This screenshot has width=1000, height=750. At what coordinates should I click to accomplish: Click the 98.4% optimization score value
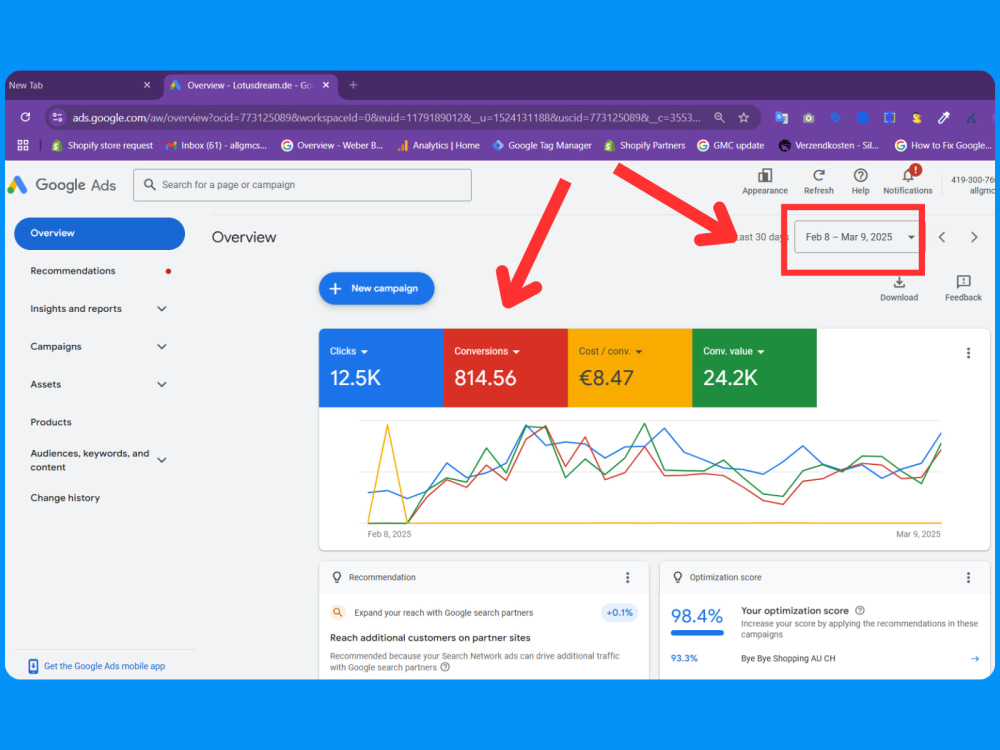(x=696, y=616)
